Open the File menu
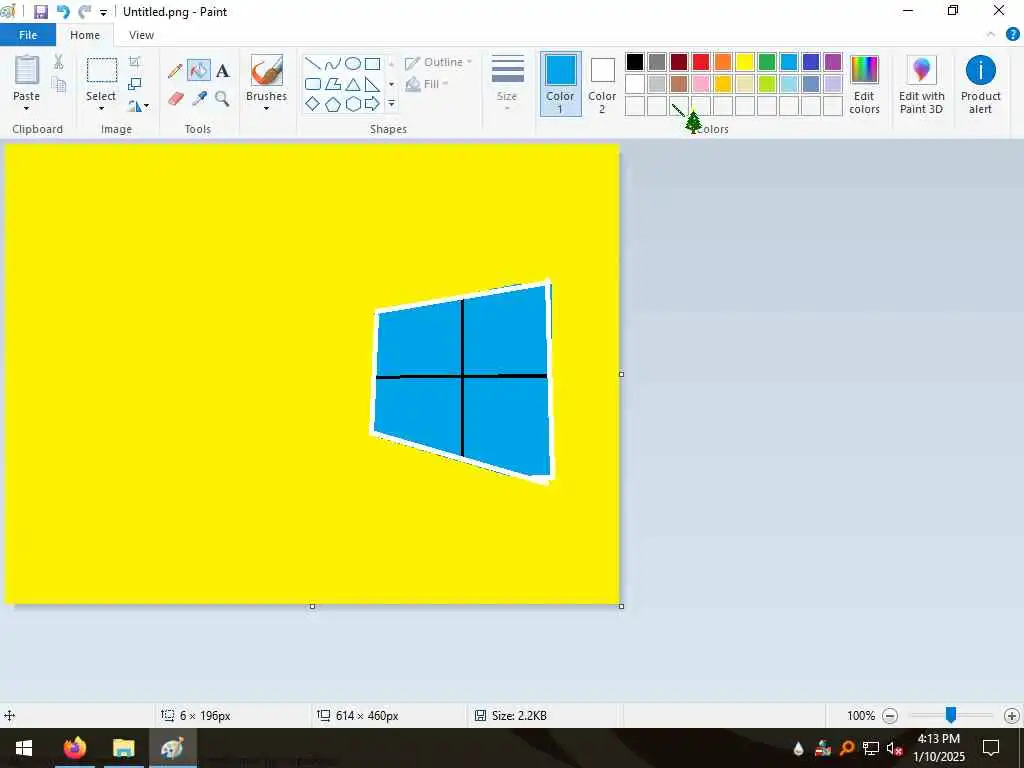Screen dimensions: 1024x768 click(x=28, y=35)
